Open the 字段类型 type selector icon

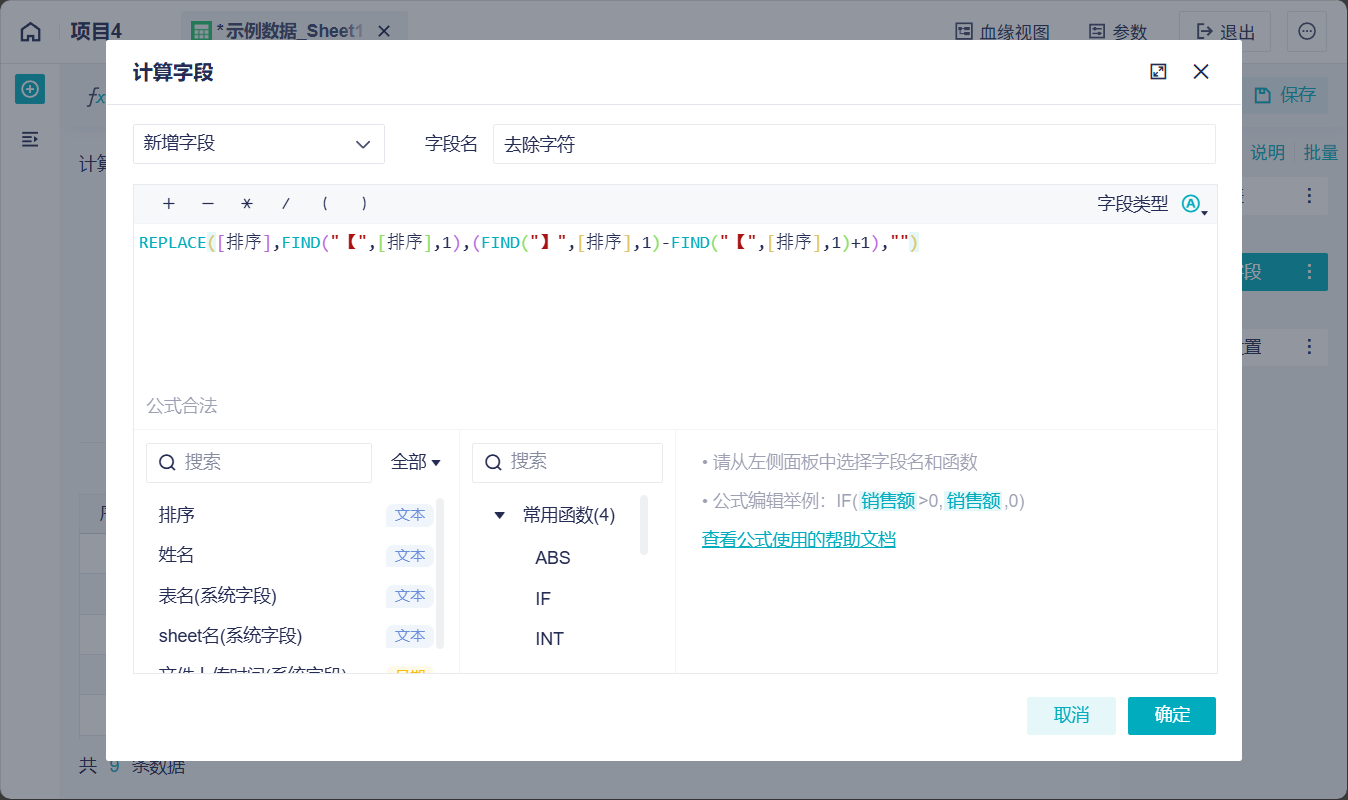(x=1194, y=205)
